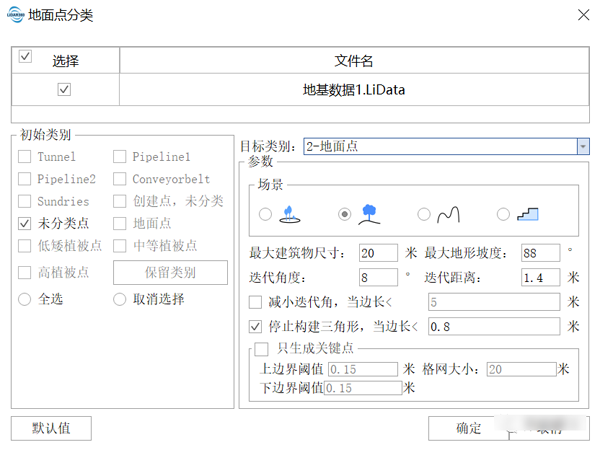Select the first scene radio button
Image resolution: width=600 pixels, height=450 pixels.
(x=265, y=214)
